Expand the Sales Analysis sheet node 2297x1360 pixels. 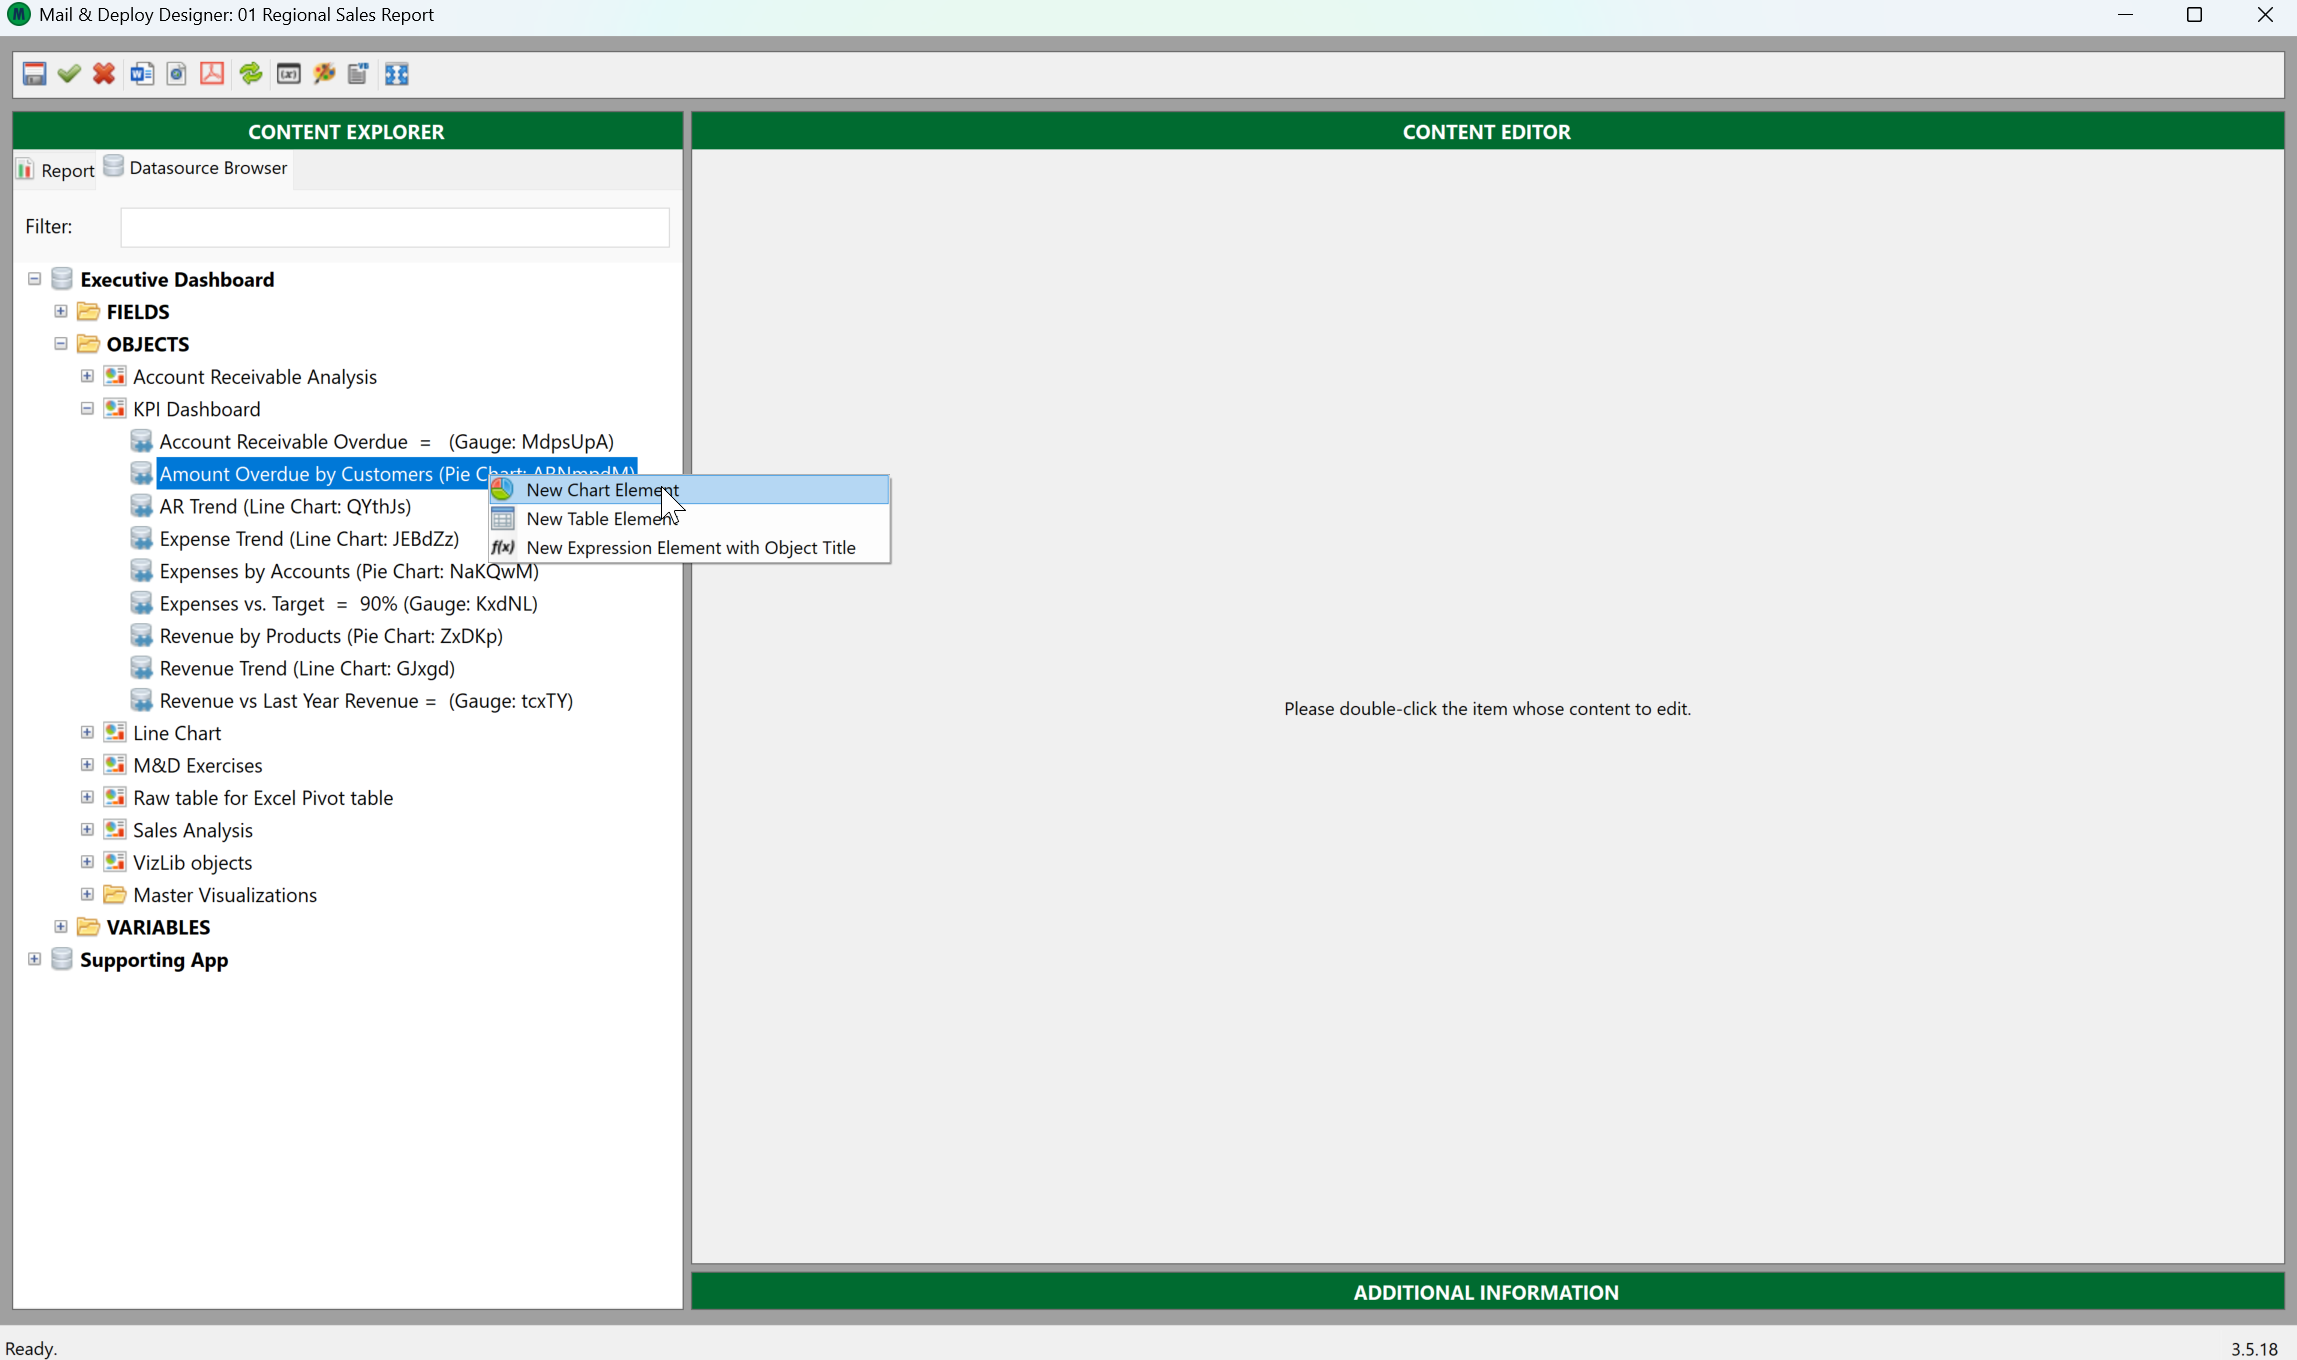(x=87, y=830)
